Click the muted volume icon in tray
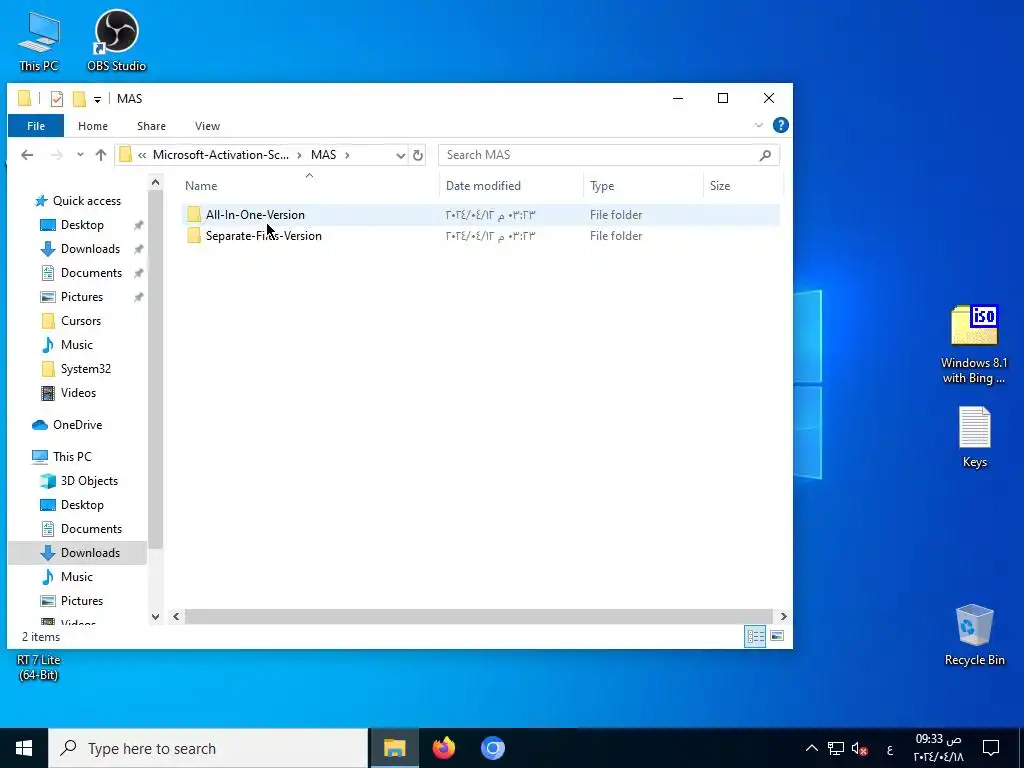 [x=859, y=748]
